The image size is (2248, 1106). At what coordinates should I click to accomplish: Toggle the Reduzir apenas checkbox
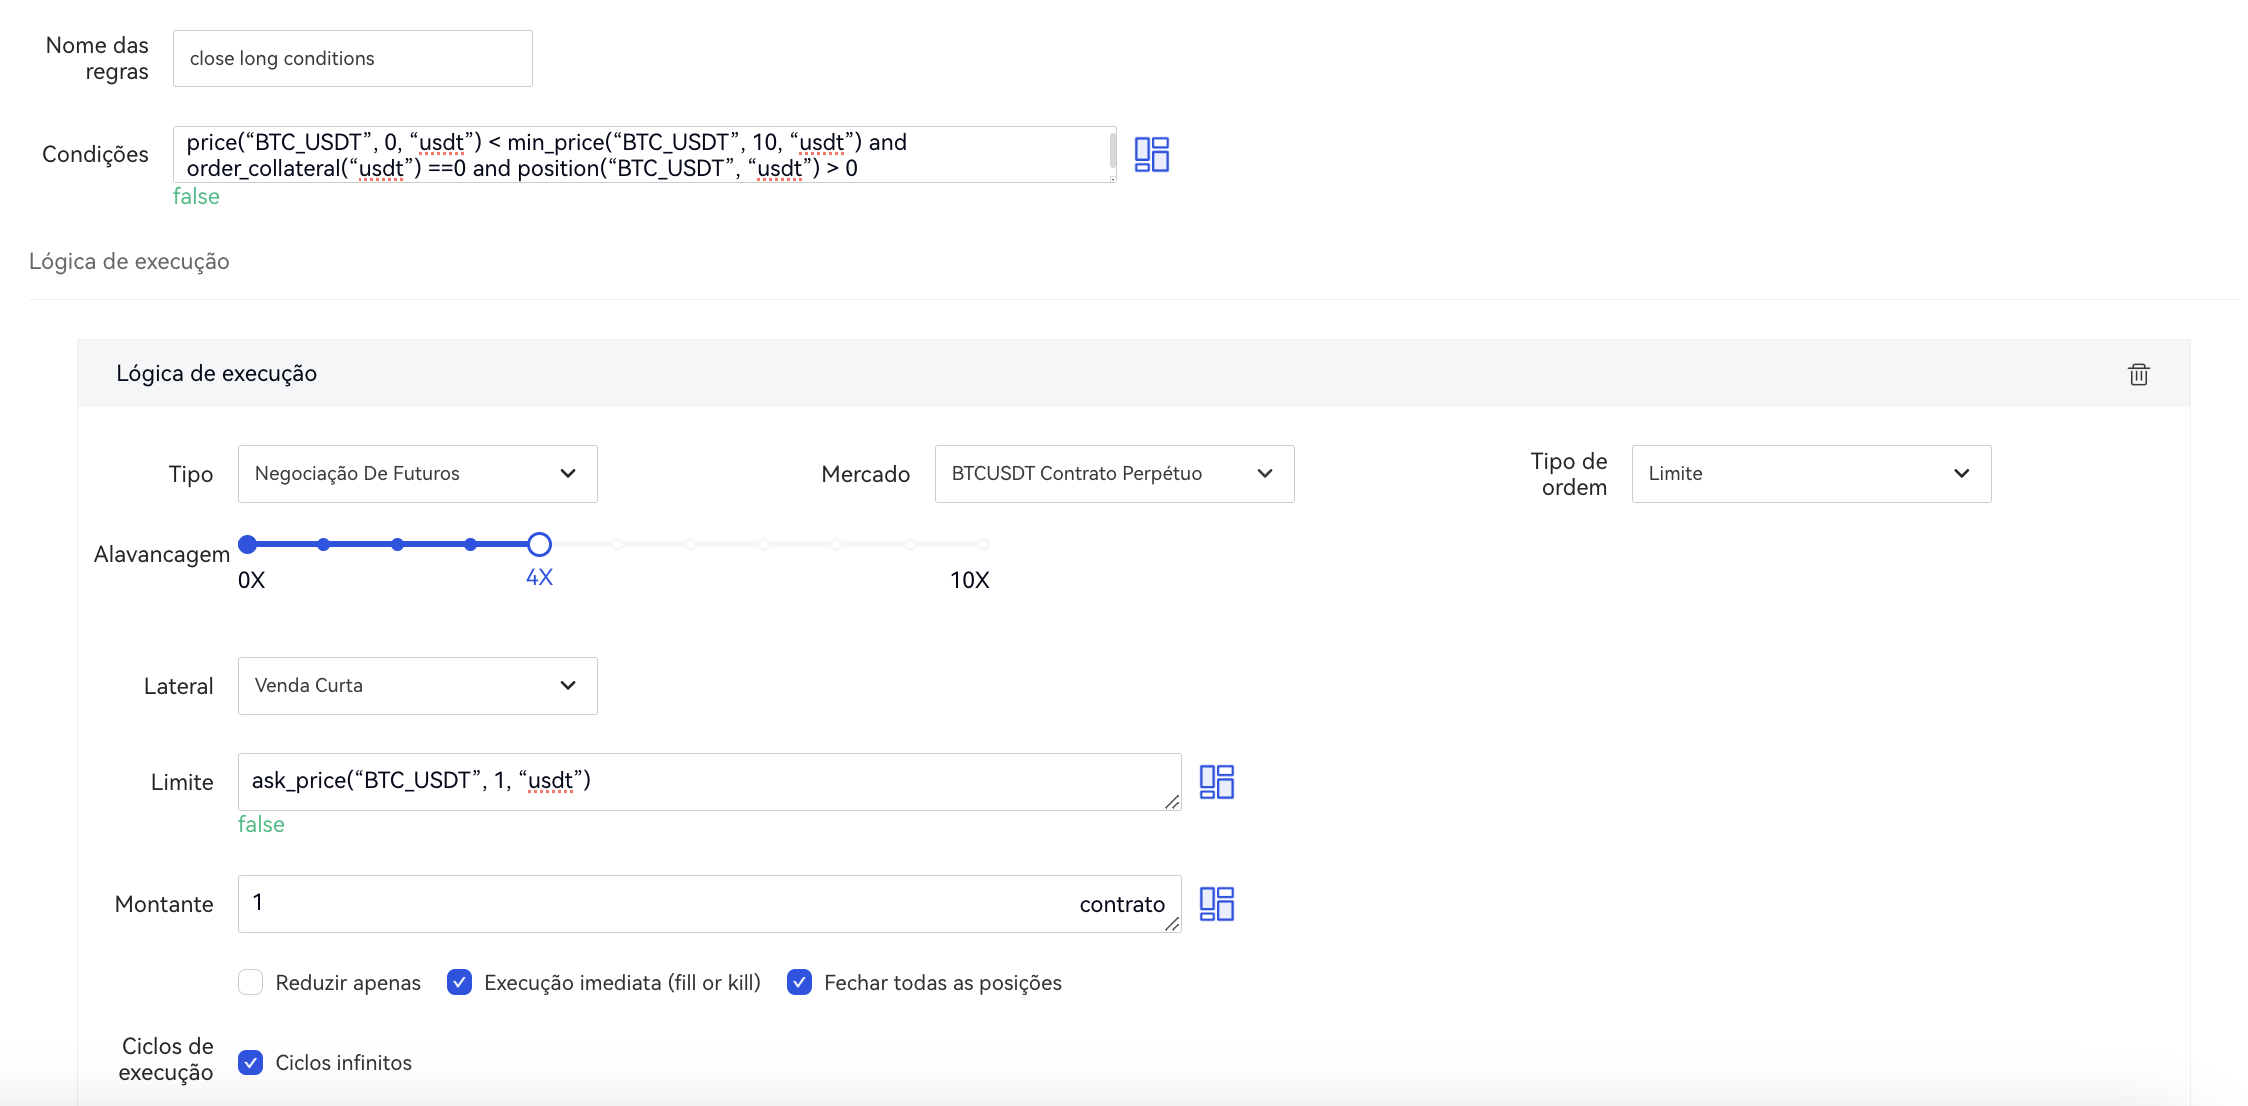(x=251, y=982)
